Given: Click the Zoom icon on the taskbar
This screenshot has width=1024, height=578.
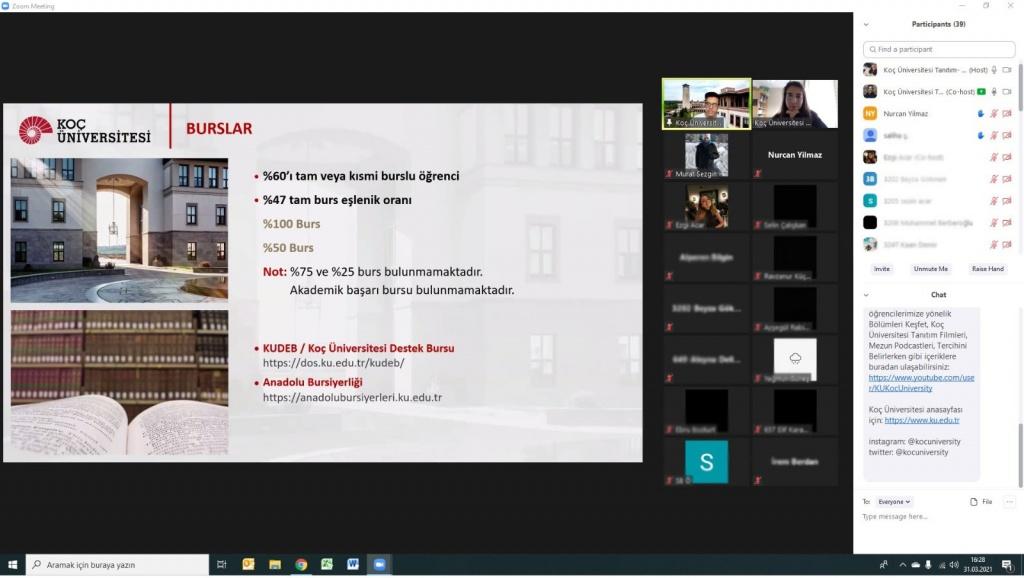Looking at the screenshot, I should (379, 564).
